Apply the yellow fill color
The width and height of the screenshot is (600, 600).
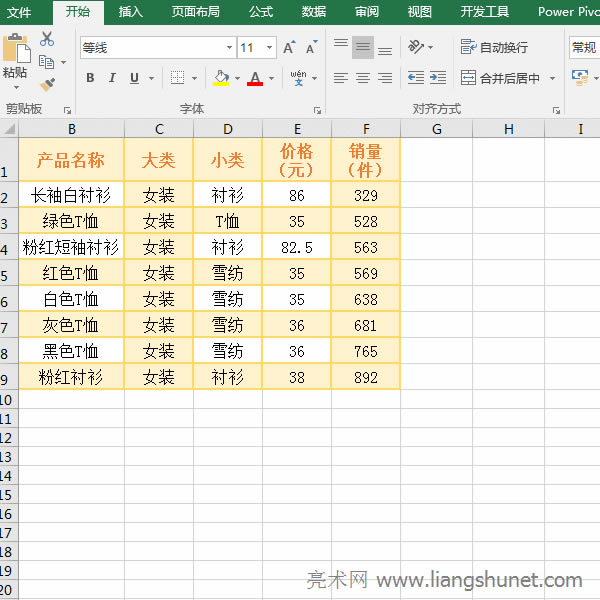tap(221, 78)
